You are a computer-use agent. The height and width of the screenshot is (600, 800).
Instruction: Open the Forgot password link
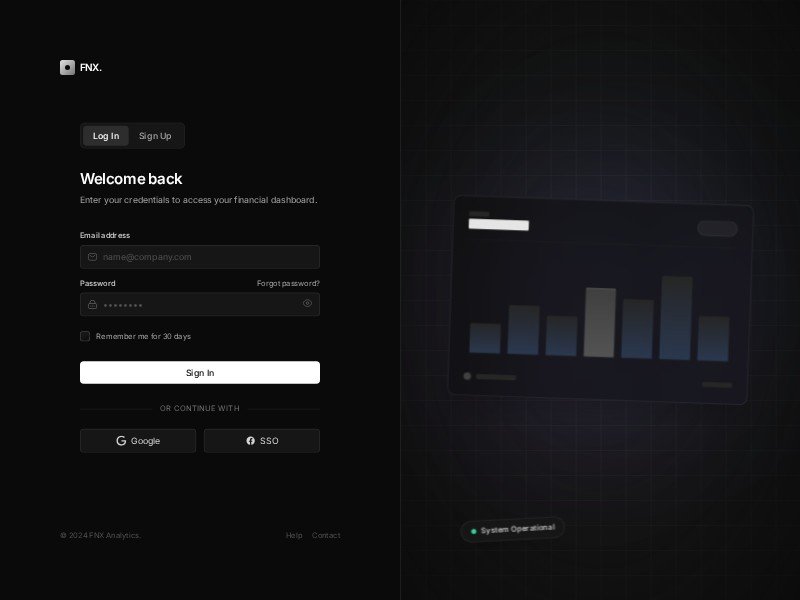click(288, 283)
